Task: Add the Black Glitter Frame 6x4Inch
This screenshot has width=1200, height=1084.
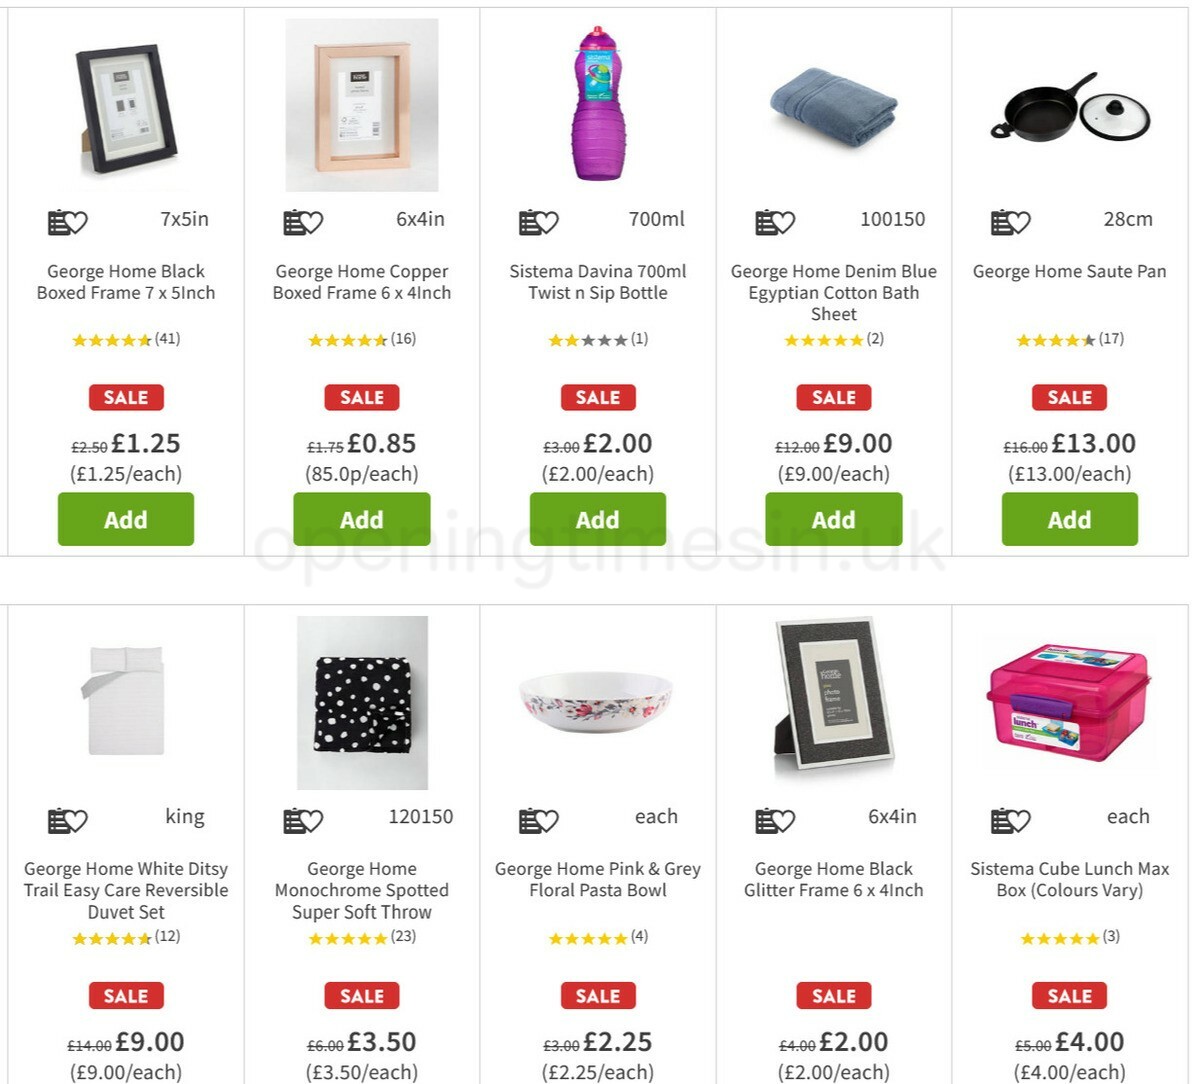Action: coord(834,1080)
